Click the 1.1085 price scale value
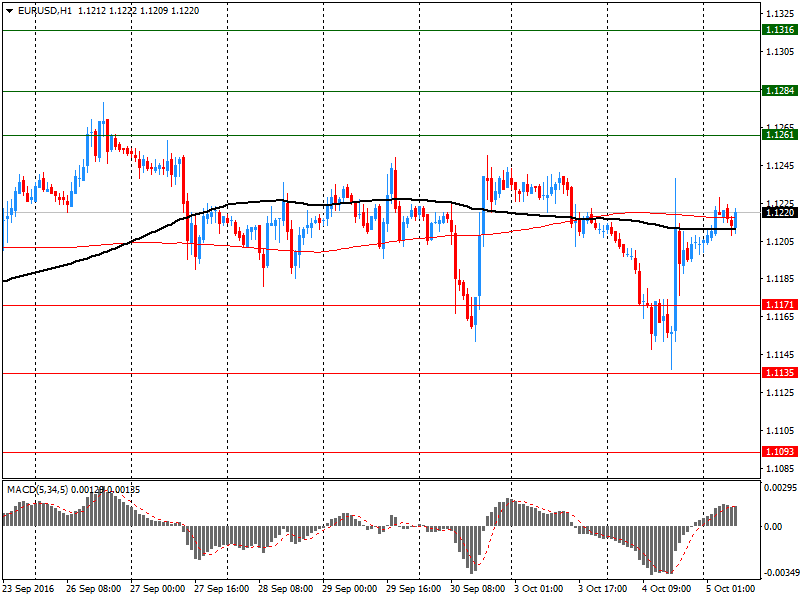800x600 pixels. (x=780, y=468)
